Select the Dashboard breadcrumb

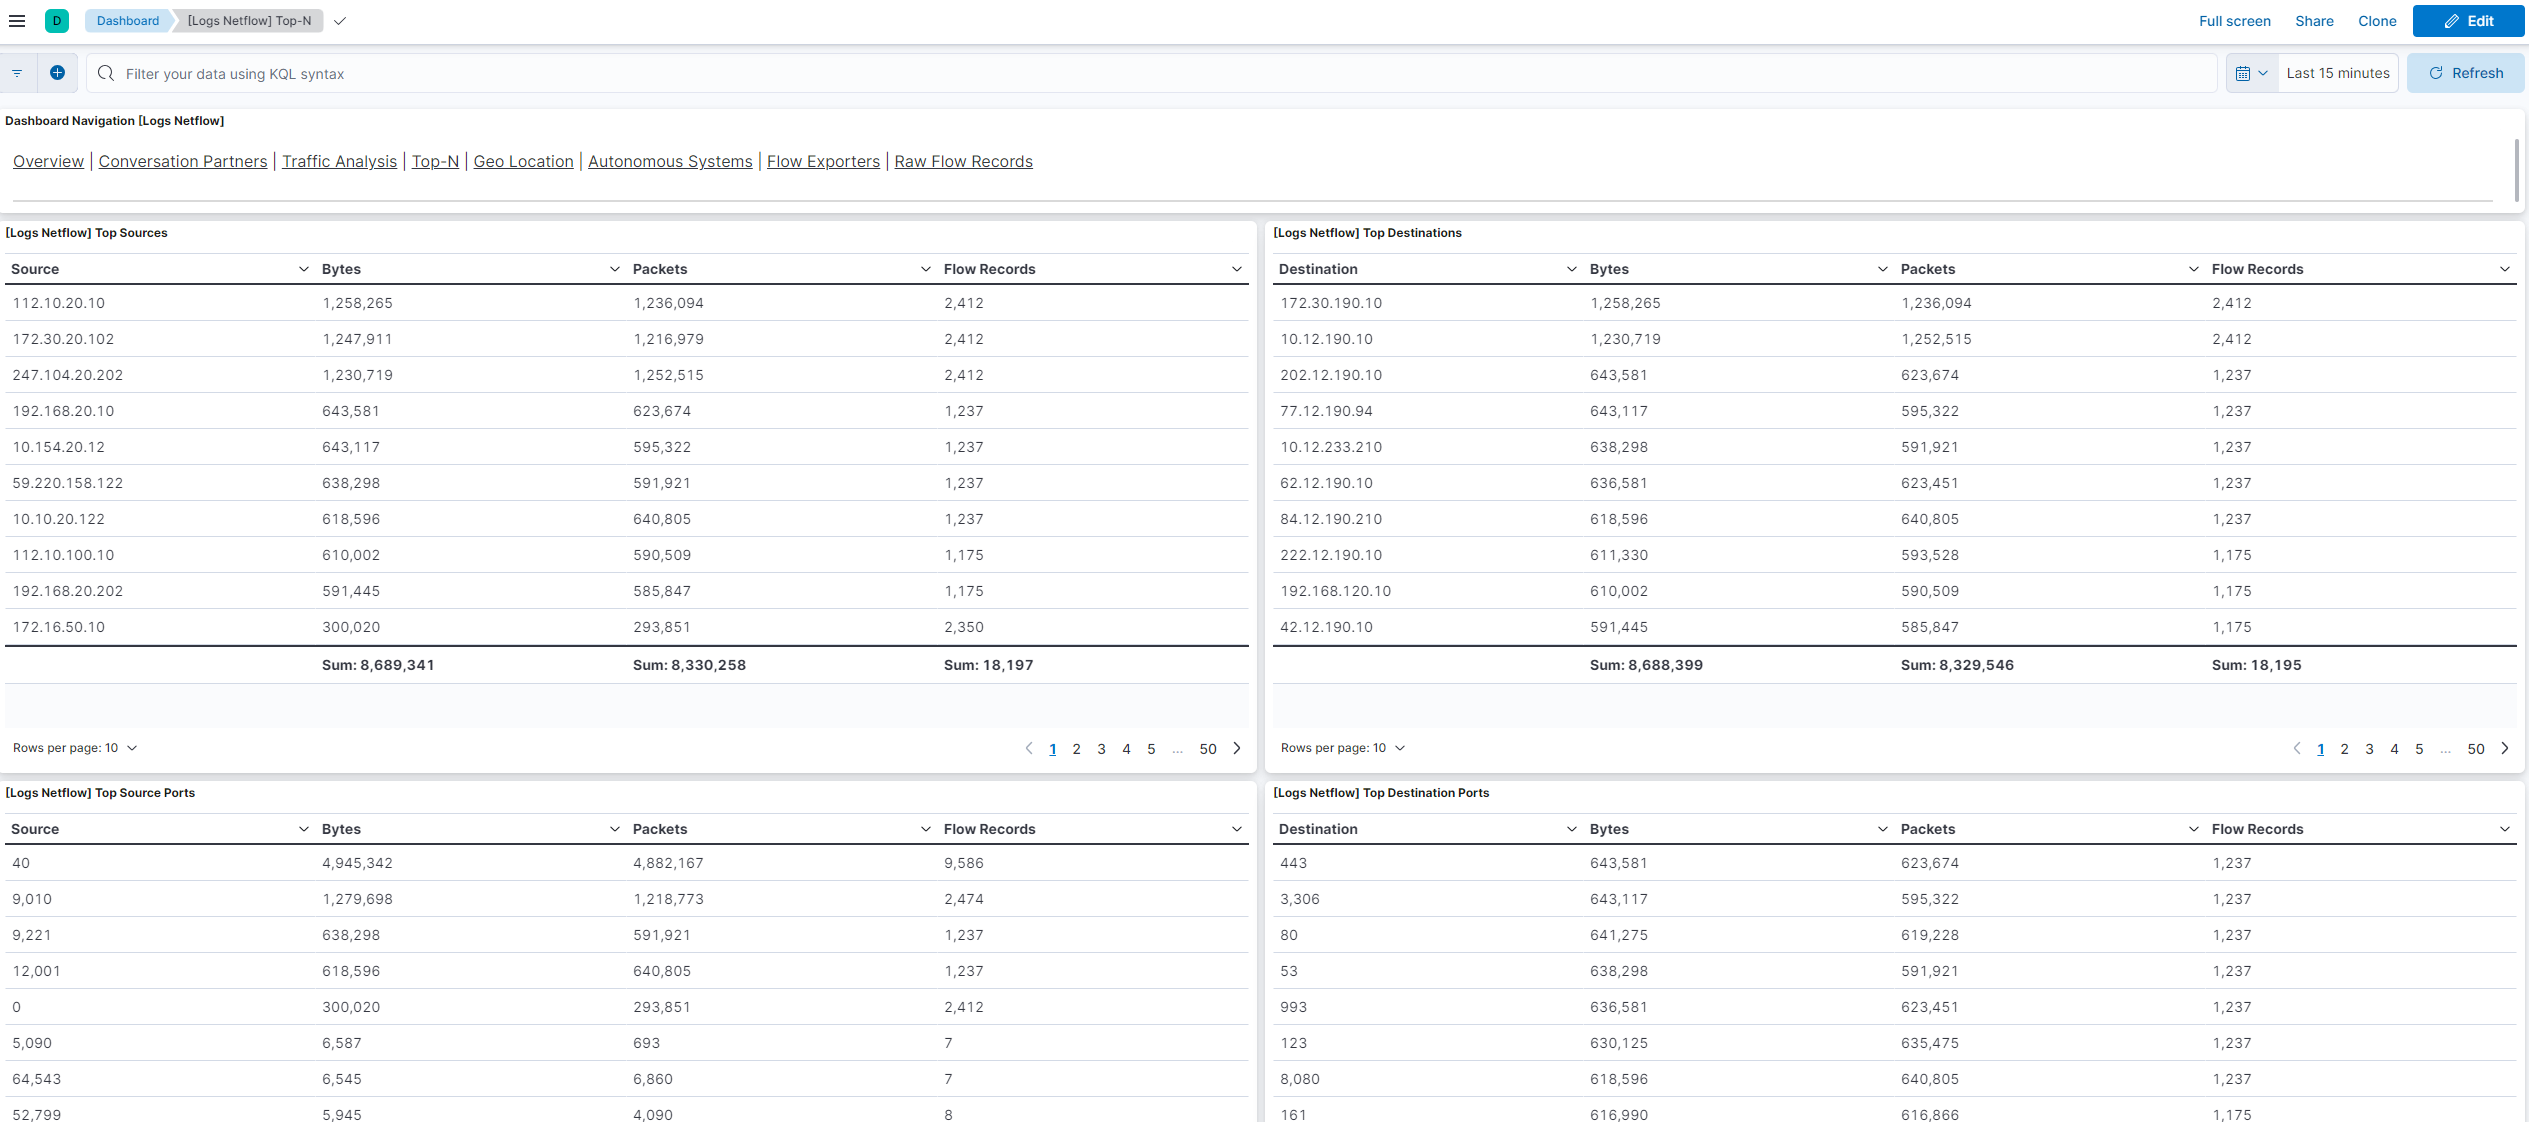click(126, 20)
